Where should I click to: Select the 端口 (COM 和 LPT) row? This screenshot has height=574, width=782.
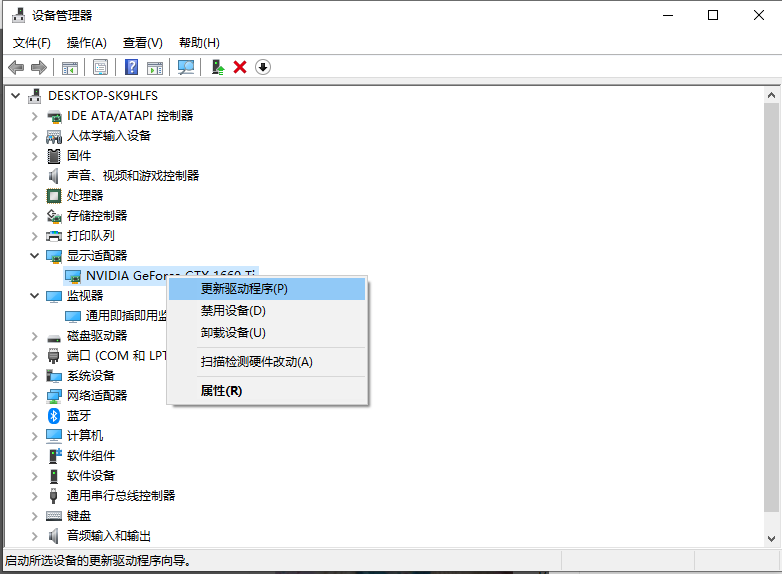[x=116, y=356]
